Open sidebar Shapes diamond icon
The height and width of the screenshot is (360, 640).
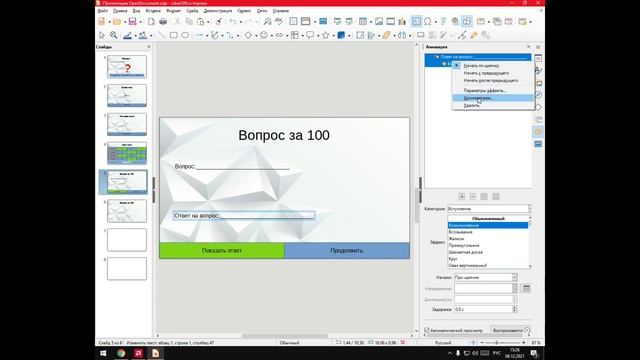538,107
